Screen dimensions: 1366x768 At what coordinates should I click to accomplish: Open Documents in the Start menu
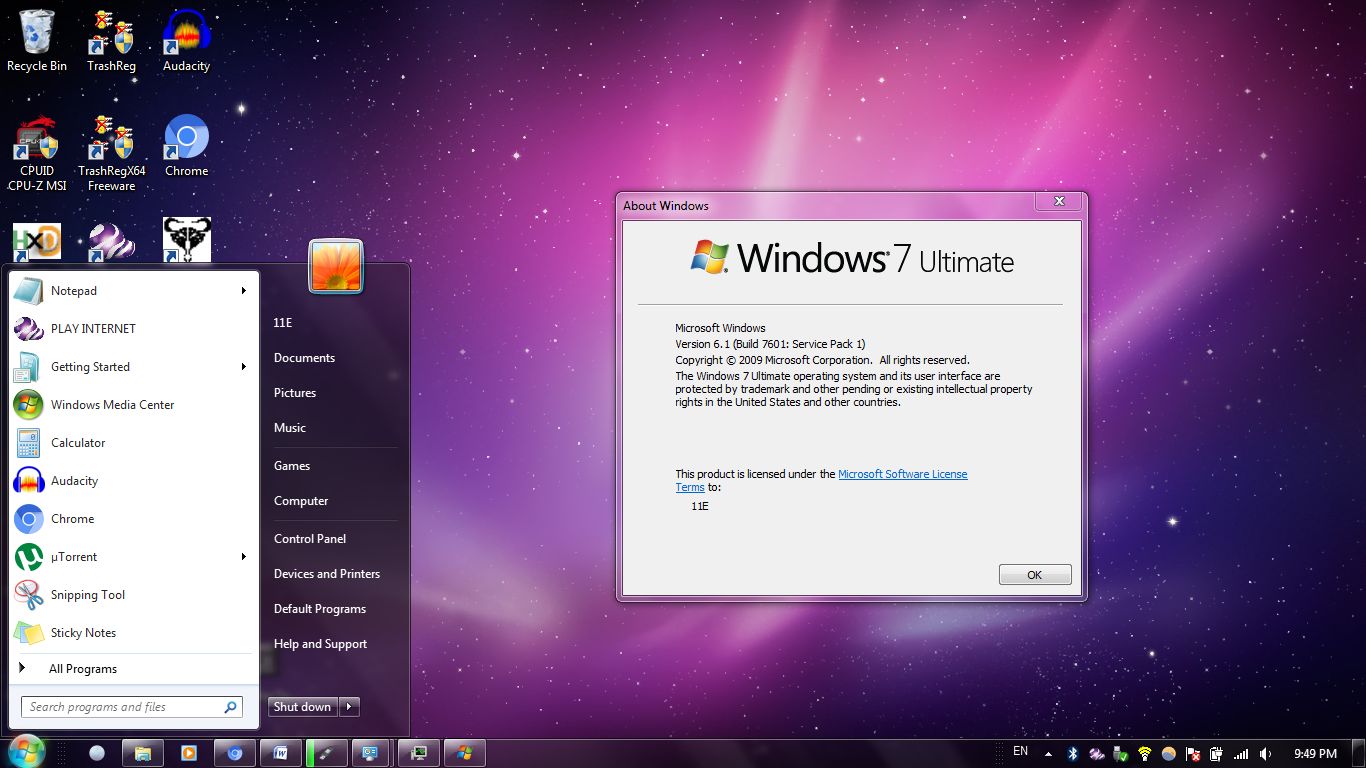pos(304,358)
